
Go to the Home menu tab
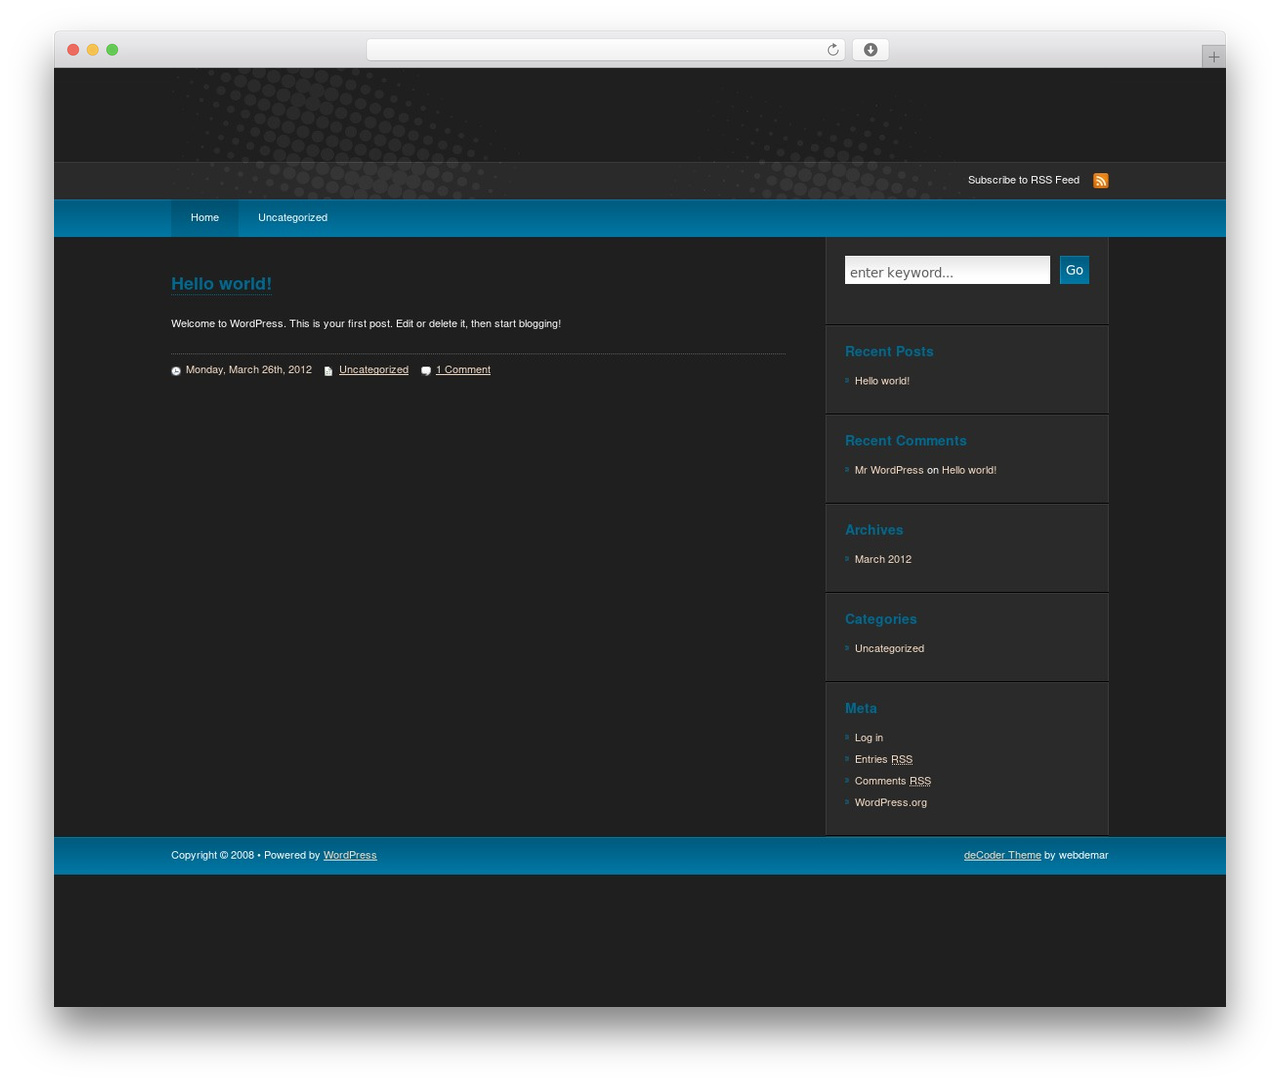[205, 218]
